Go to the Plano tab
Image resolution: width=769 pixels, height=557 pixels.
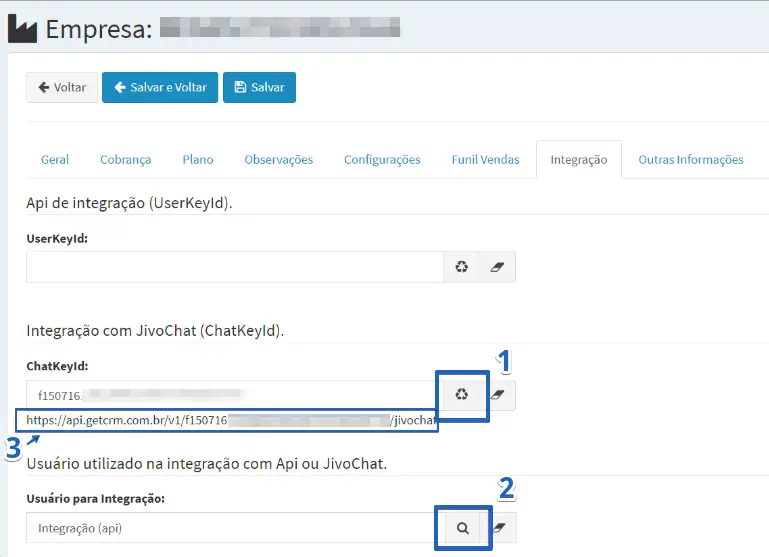[198, 159]
